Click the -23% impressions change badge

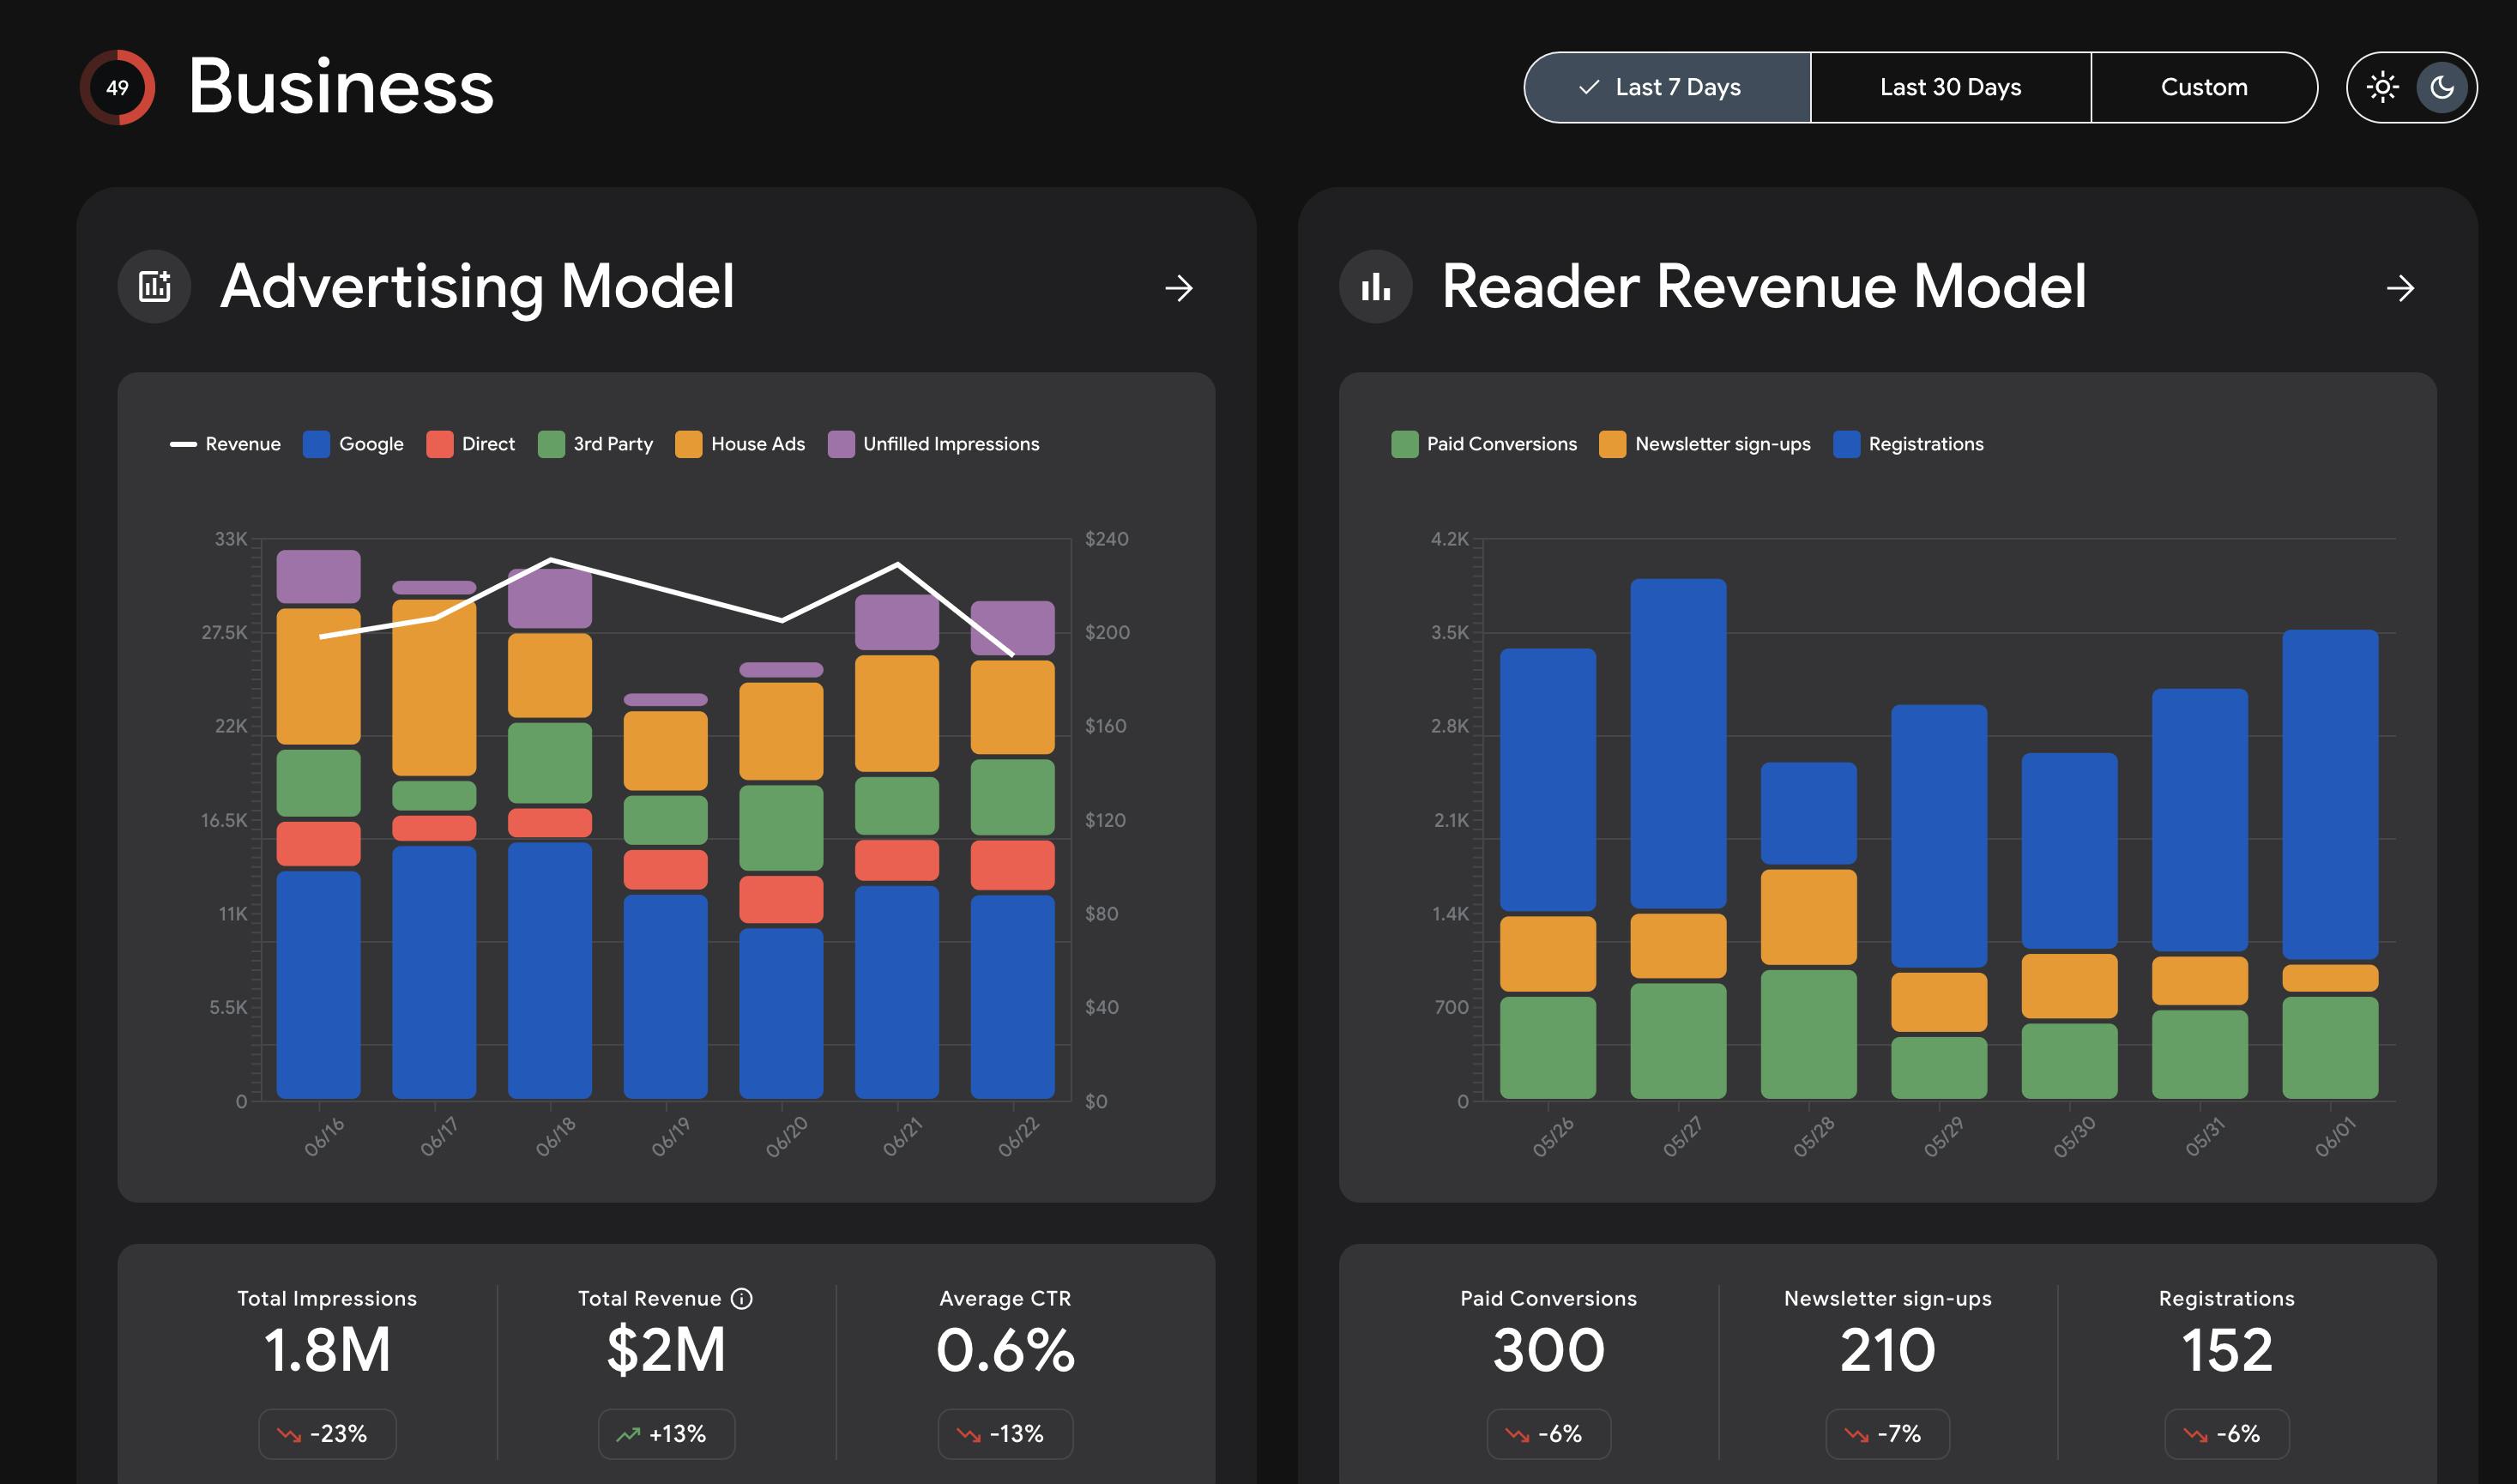click(x=327, y=1434)
